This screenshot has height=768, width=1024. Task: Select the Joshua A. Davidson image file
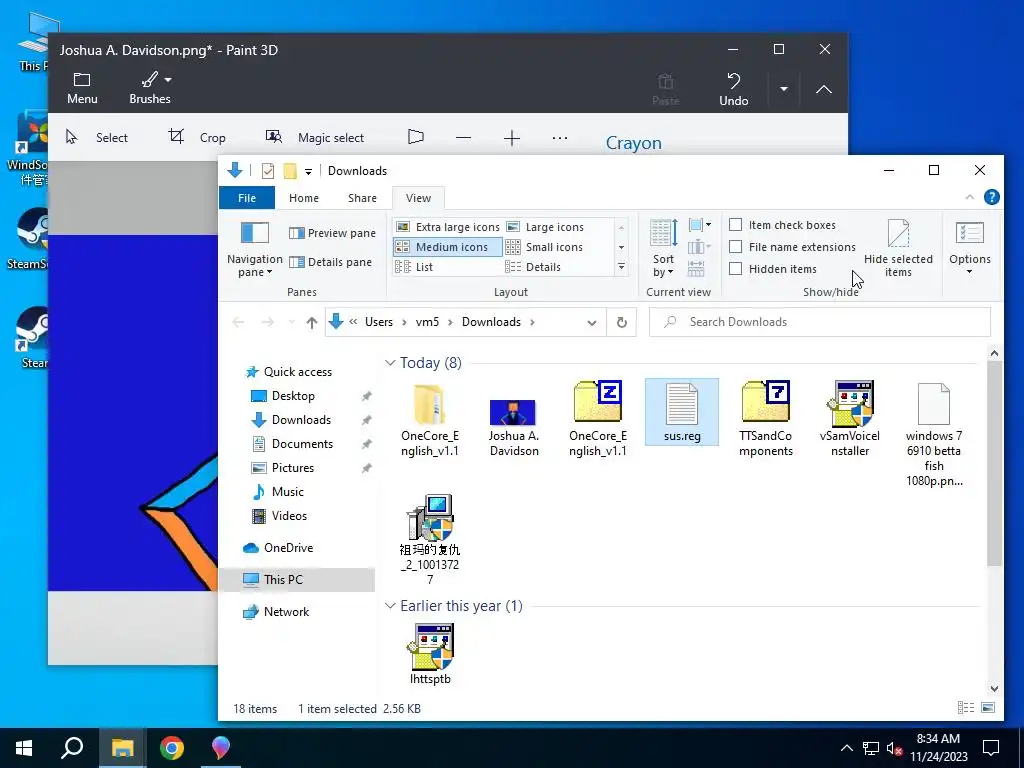coord(513,428)
